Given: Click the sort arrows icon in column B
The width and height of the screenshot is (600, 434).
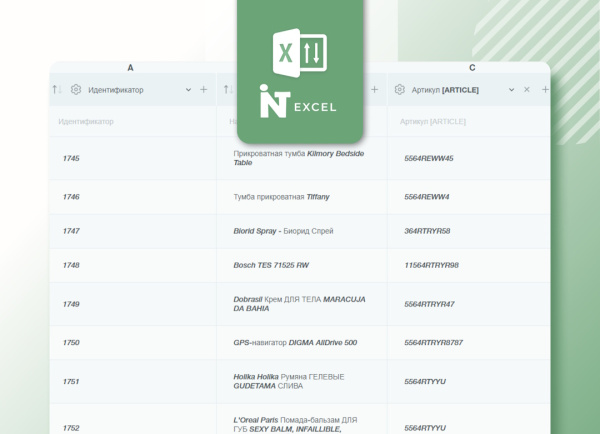Looking at the screenshot, I should (227, 90).
